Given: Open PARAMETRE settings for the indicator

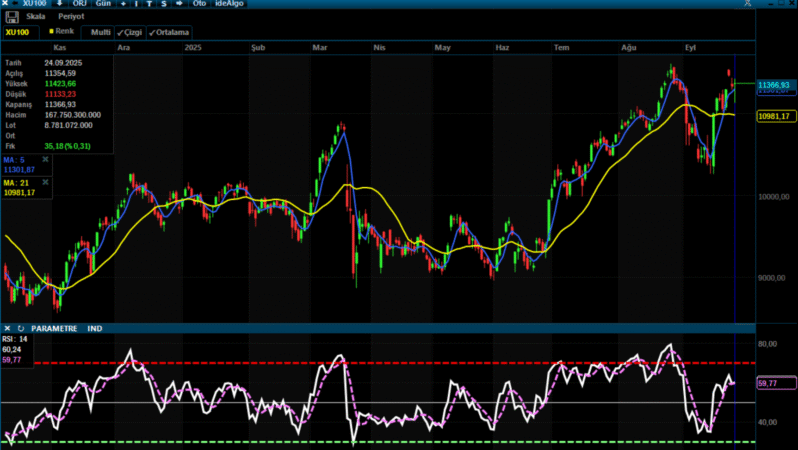Looking at the screenshot, I should tap(54, 328).
